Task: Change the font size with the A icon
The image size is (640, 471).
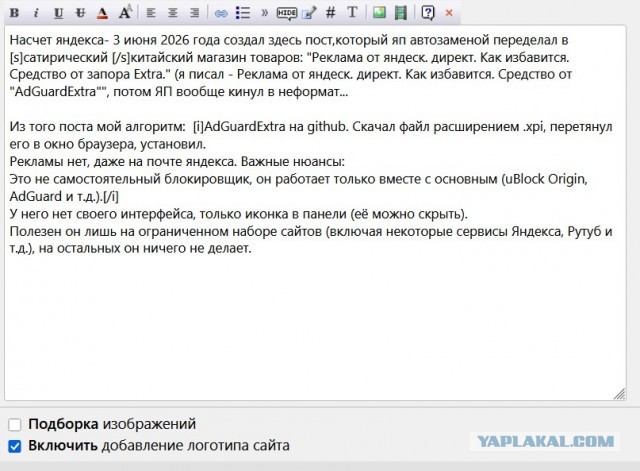Action: pos(125,12)
